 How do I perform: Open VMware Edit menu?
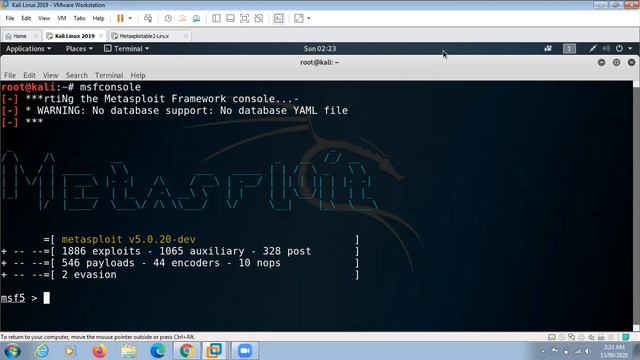pos(26,18)
